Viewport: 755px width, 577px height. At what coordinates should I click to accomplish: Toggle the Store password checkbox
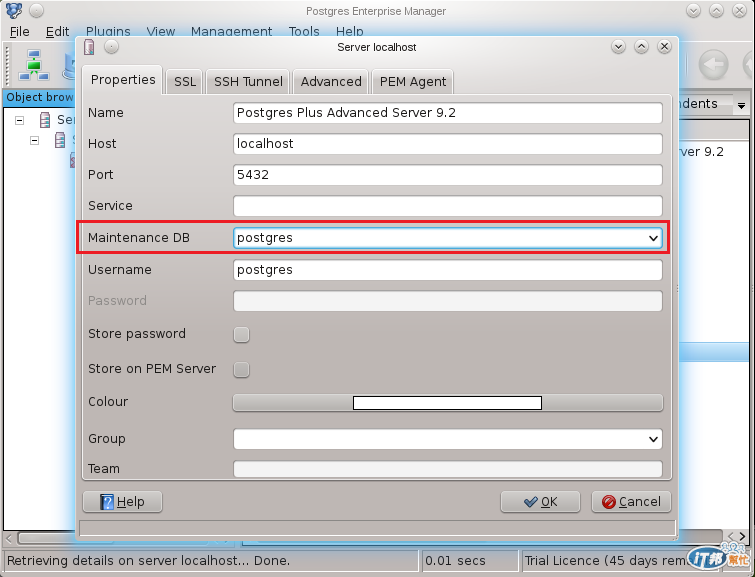click(x=241, y=334)
